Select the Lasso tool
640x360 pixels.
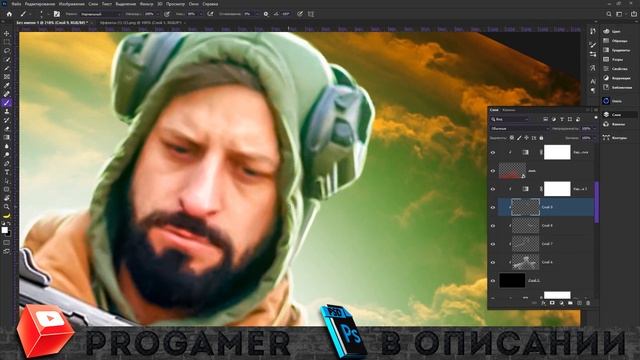pos(7,51)
